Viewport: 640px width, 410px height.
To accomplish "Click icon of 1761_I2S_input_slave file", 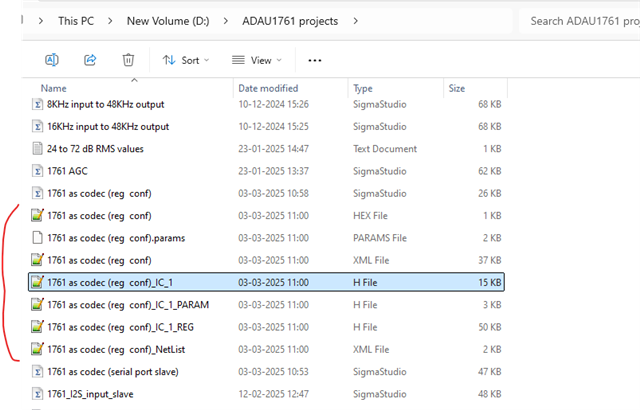I will click(x=37, y=394).
